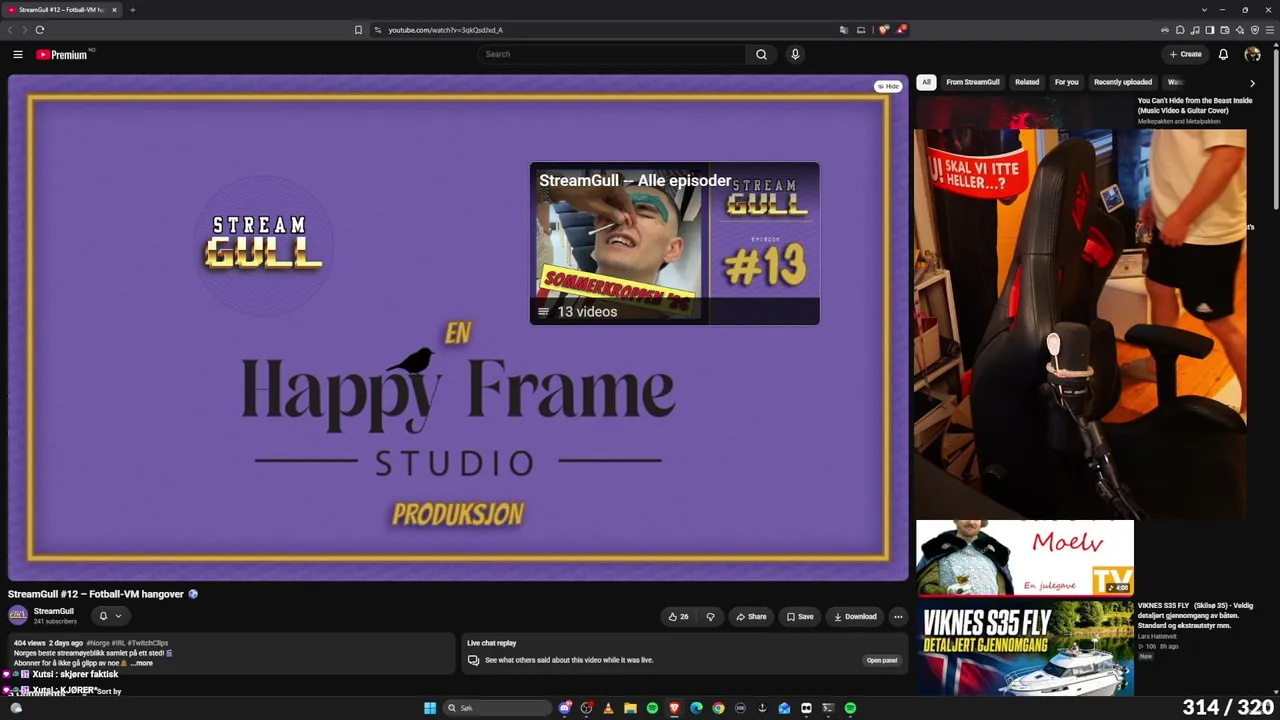This screenshot has width=1280, height=720.
Task: Like the video with 26 likes
Action: [678, 617]
